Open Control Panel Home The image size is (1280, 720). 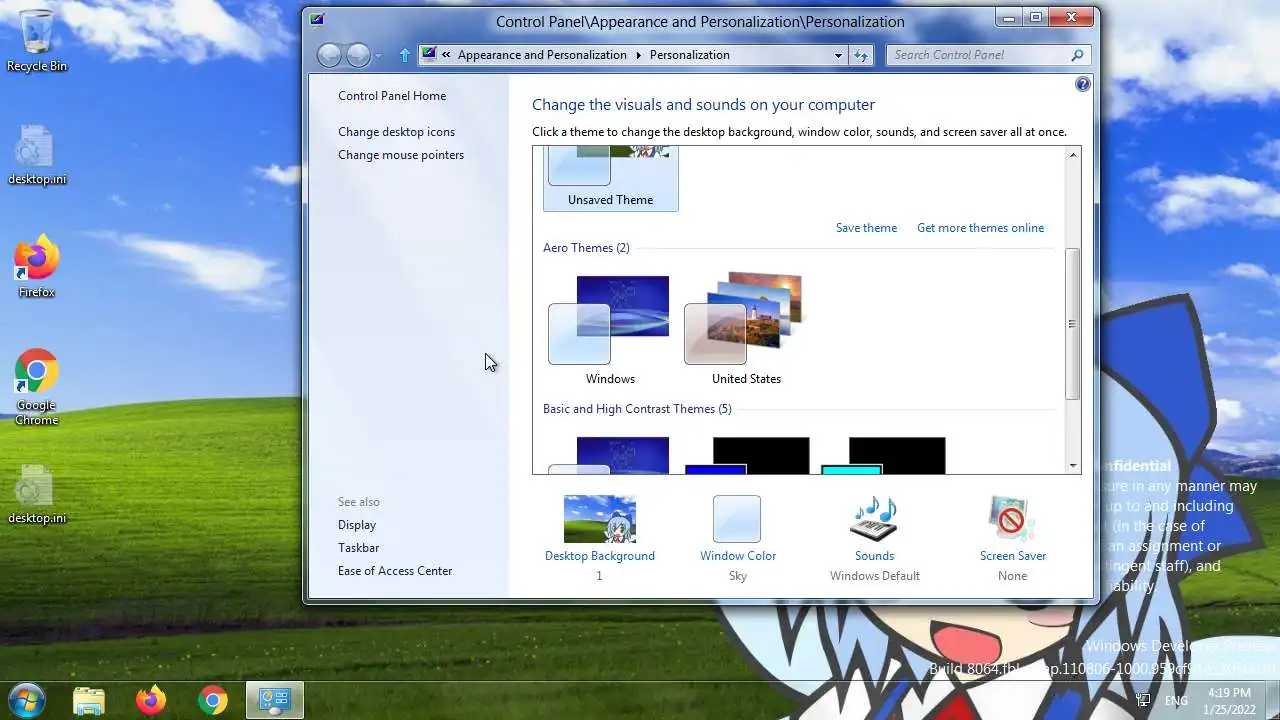click(392, 96)
